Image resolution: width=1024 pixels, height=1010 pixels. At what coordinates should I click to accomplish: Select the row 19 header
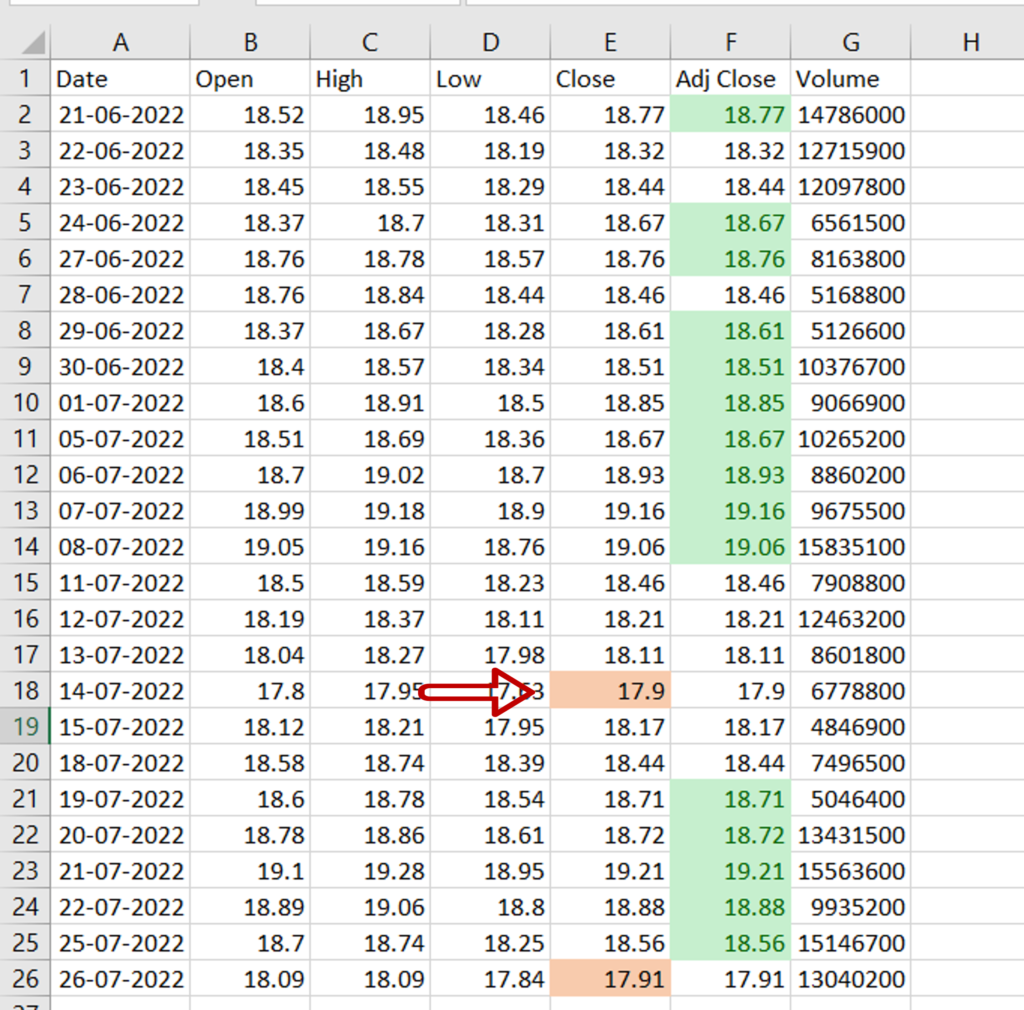pyautogui.click(x=25, y=727)
